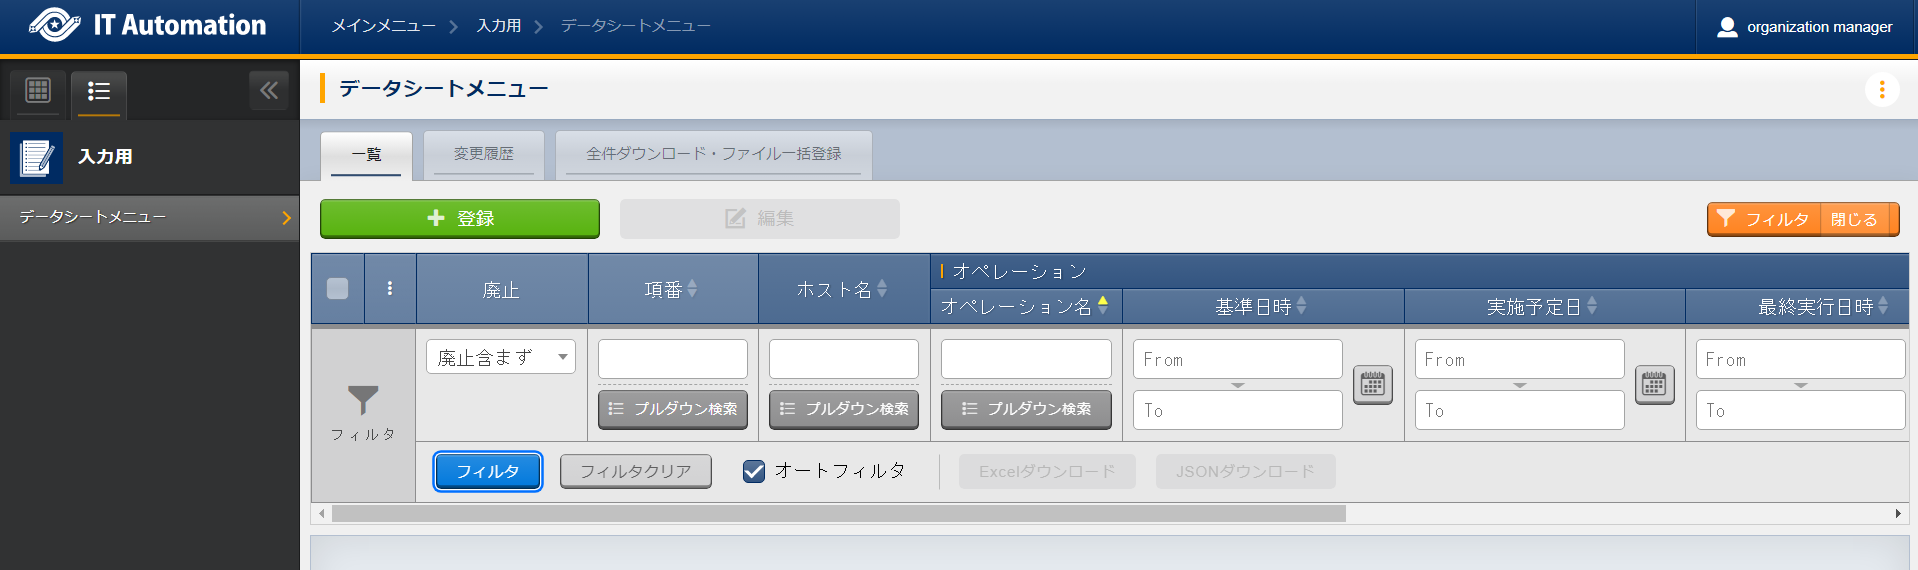Sort by 最終実行日時 column arrows
The height and width of the screenshot is (570, 1918).
tap(1883, 306)
